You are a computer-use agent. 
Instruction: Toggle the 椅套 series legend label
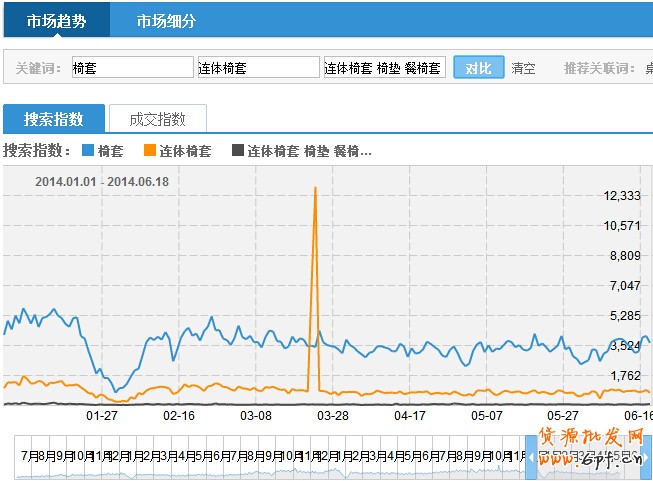(110, 151)
